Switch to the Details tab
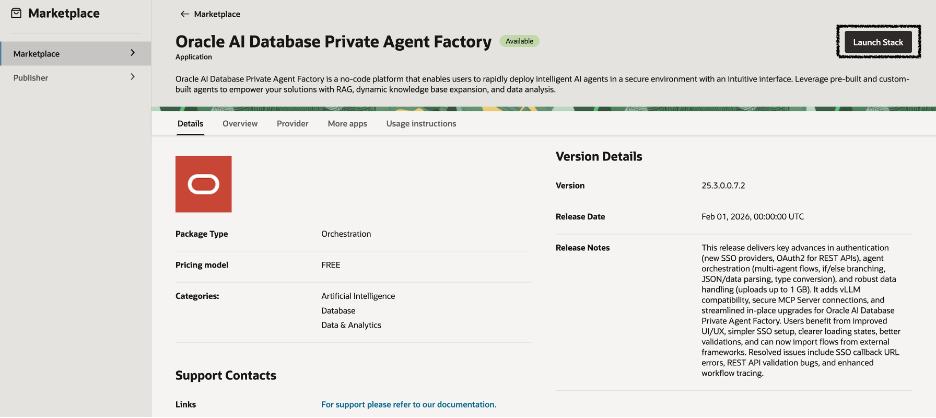Image resolution: width=936 pixels, height=418 pixels. pos(190,124)
